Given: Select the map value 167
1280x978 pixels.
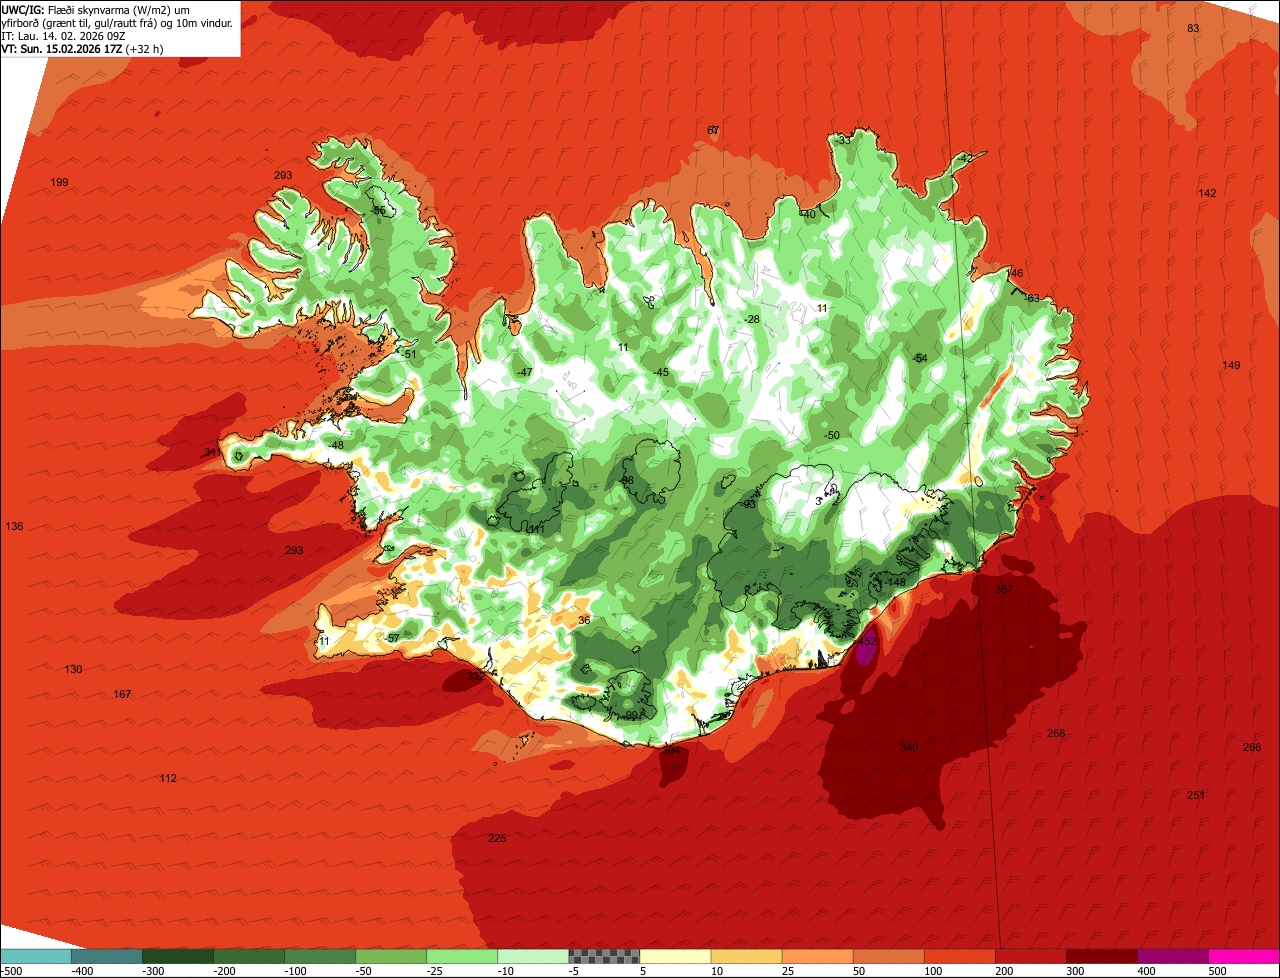Looking at the screenshot, I should (x=122, y=694).
